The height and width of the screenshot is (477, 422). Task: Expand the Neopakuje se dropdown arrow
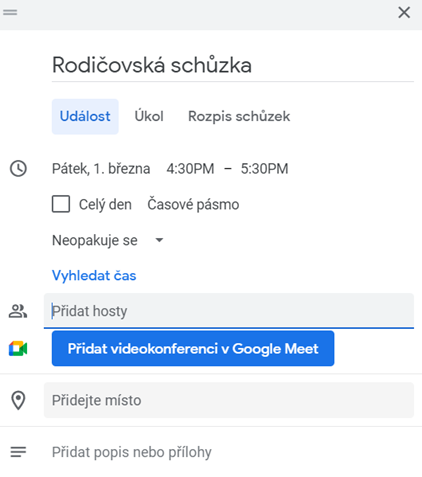(x=159, y=240)
